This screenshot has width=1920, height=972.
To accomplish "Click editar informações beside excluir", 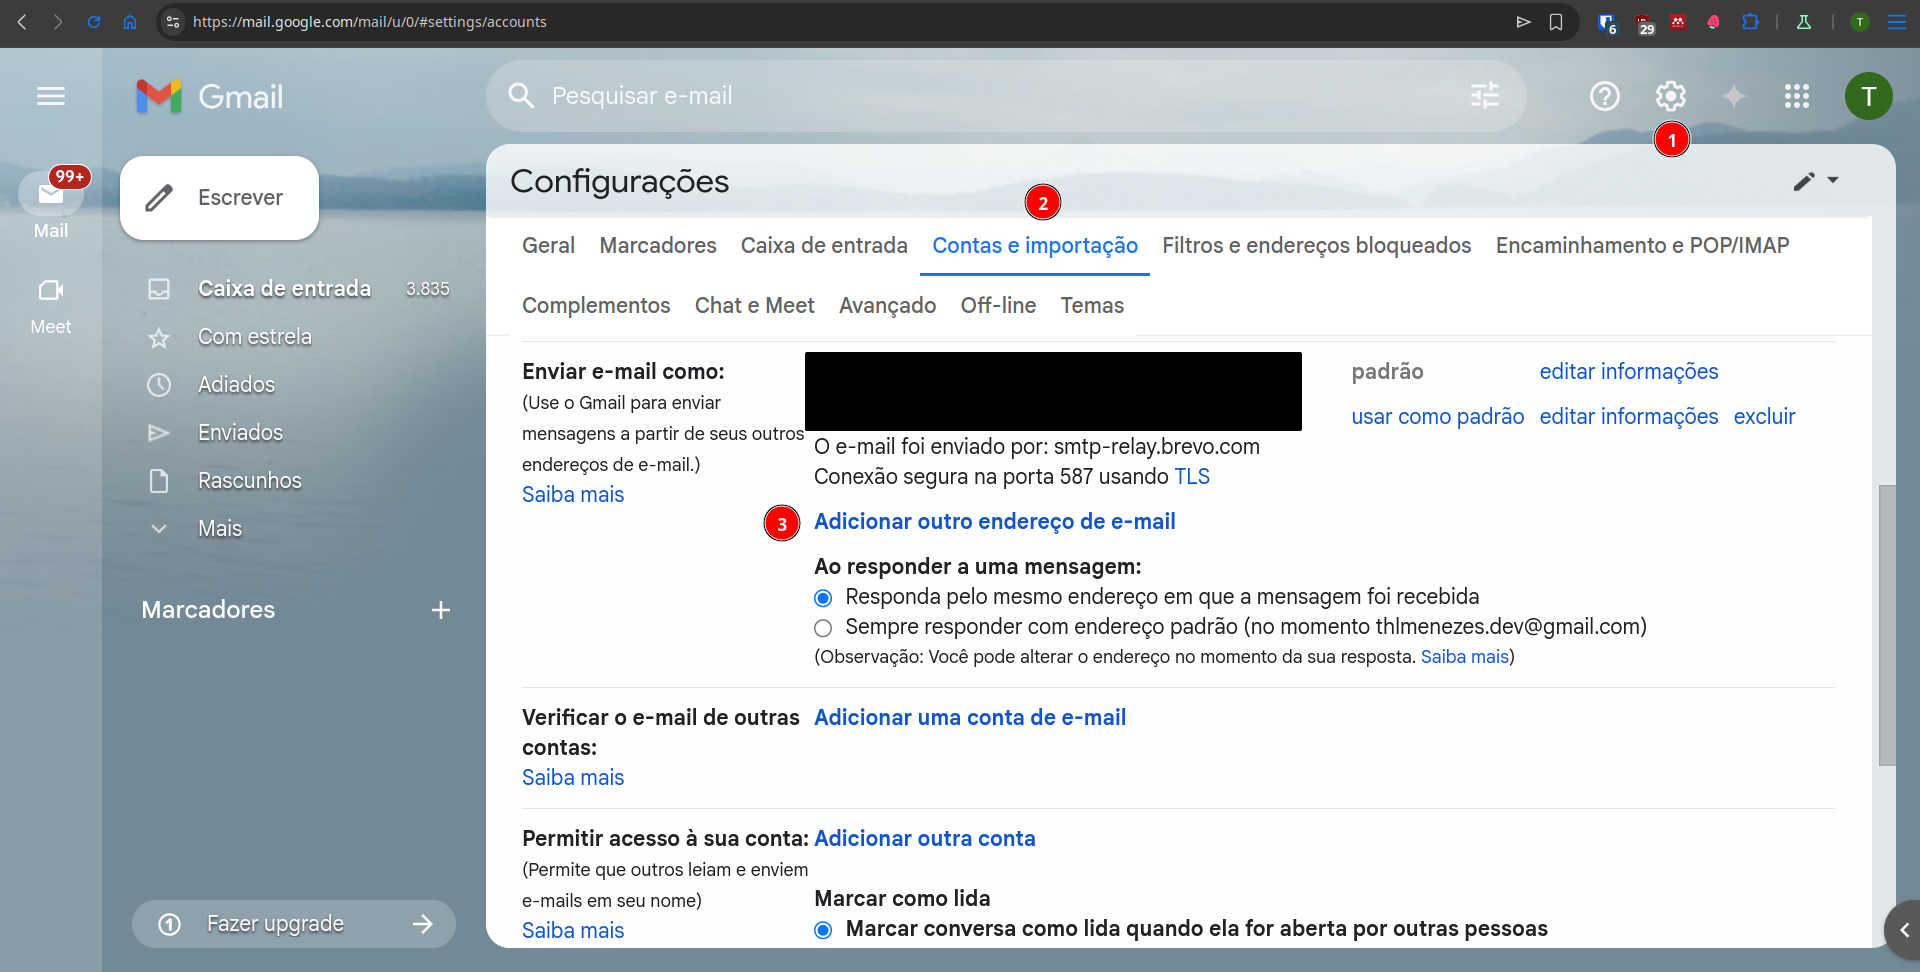I will pyautogui.click(x=1628, y=417).
